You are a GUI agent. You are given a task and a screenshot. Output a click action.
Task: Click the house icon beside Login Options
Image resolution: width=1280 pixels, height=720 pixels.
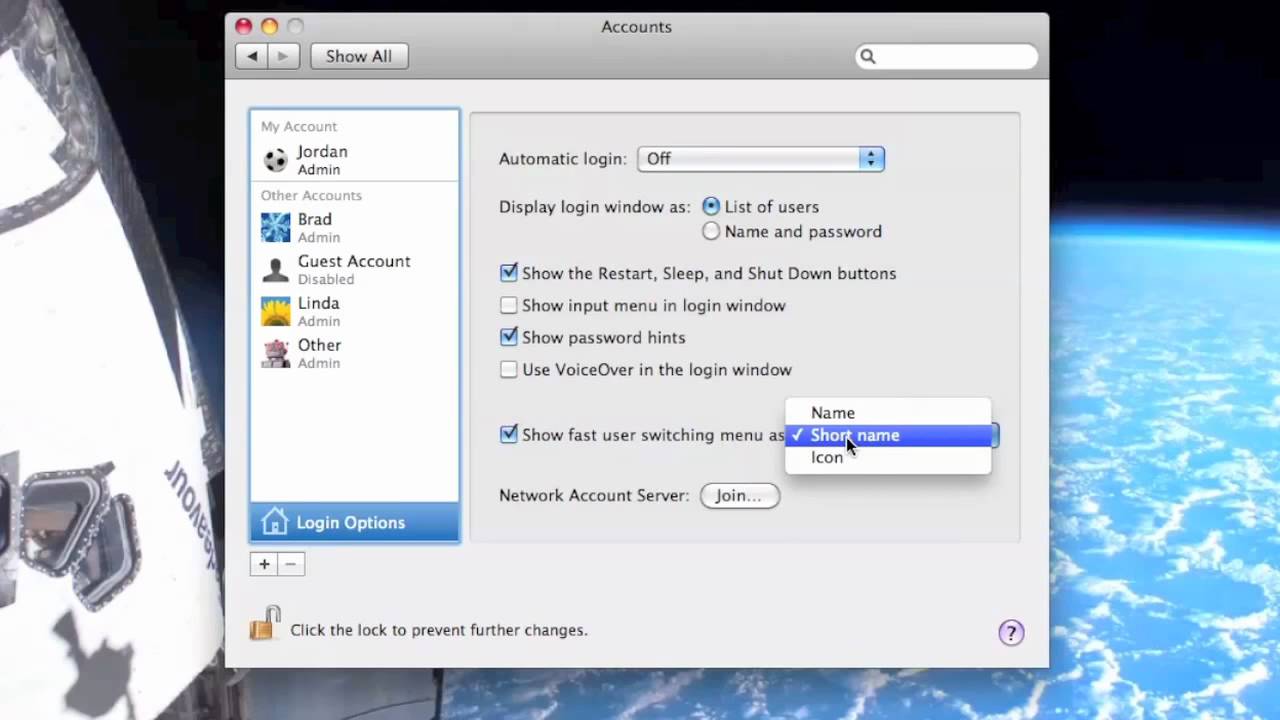click(x=274, y=521)
